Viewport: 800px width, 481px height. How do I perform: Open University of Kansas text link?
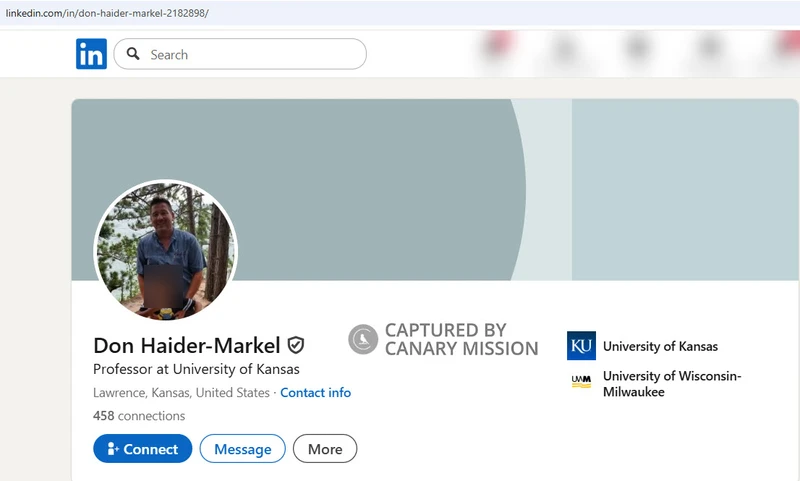pyautogui.click(x=660, y=346)
